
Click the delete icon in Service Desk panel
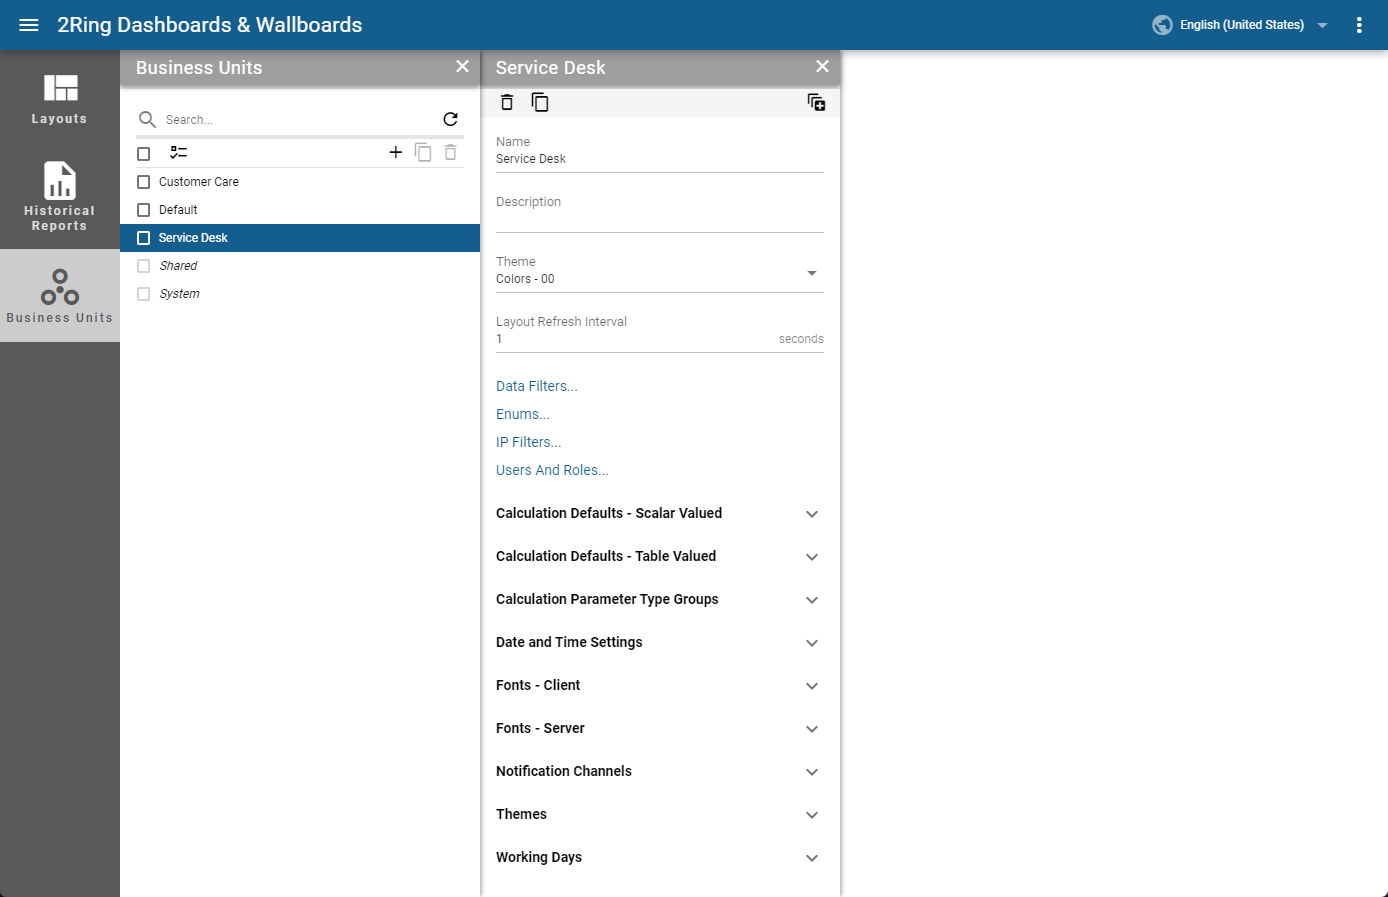(x=507, y=102)
